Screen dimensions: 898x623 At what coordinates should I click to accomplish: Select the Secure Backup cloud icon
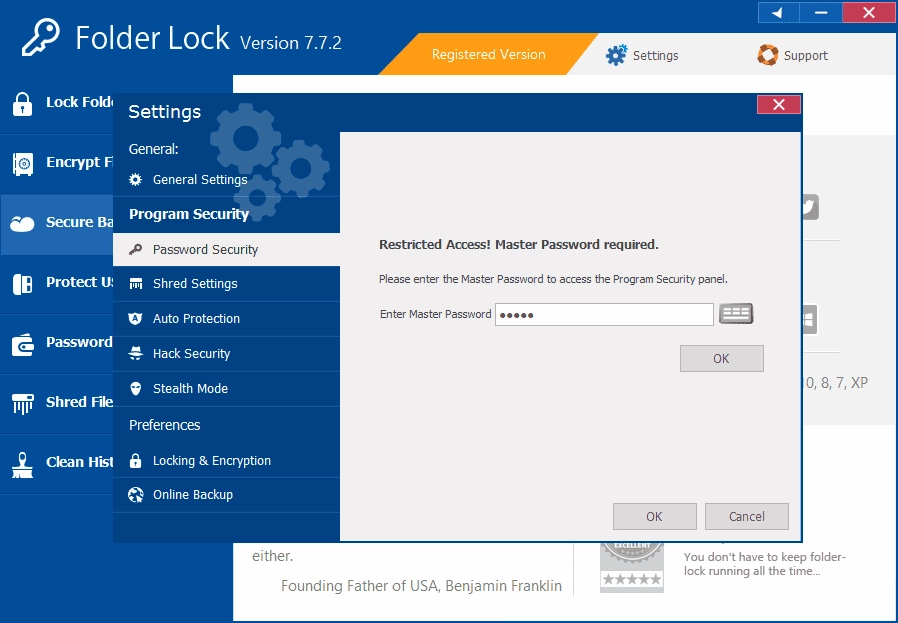tap(22, 223)
